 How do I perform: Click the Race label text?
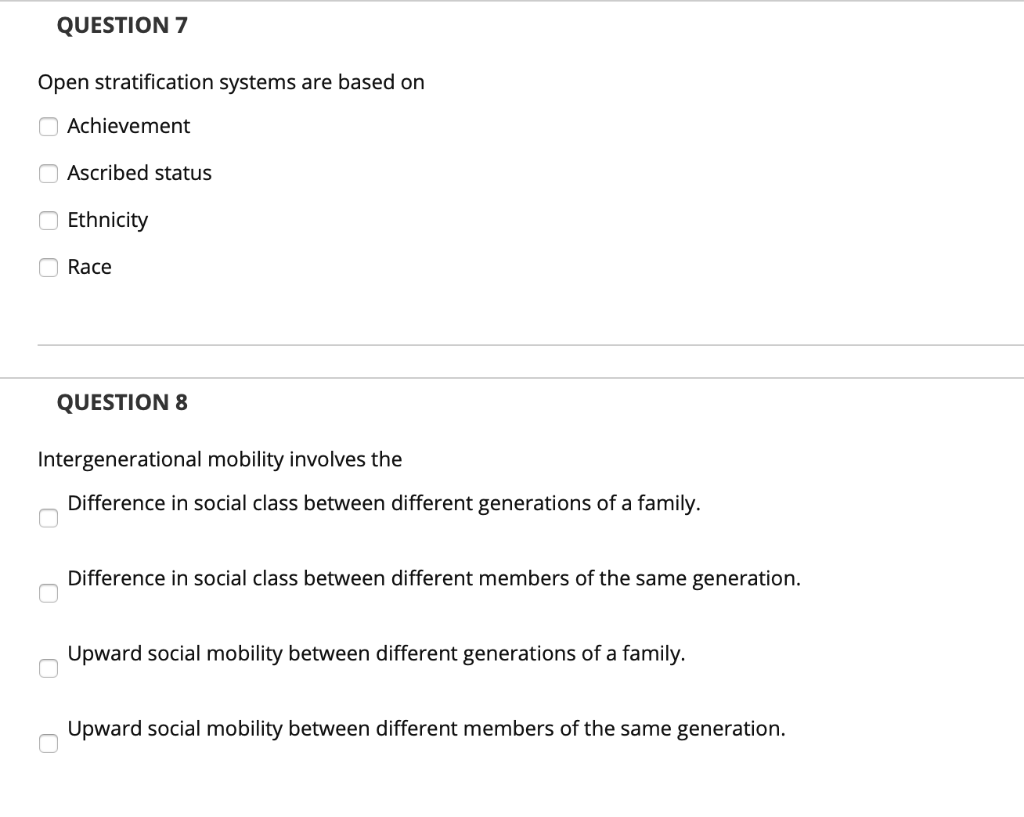89,267
